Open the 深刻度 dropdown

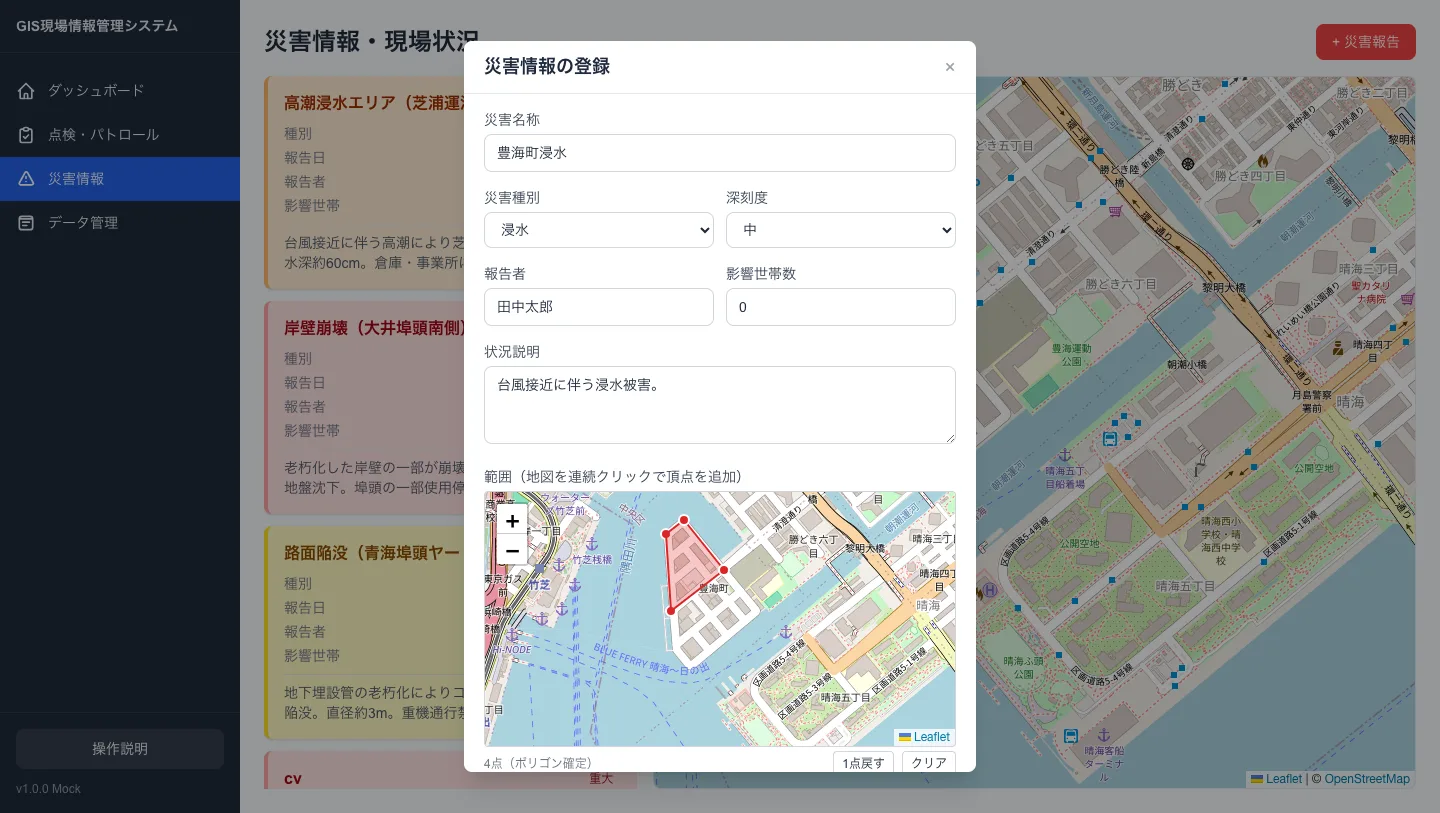click(x=841, y=230)
